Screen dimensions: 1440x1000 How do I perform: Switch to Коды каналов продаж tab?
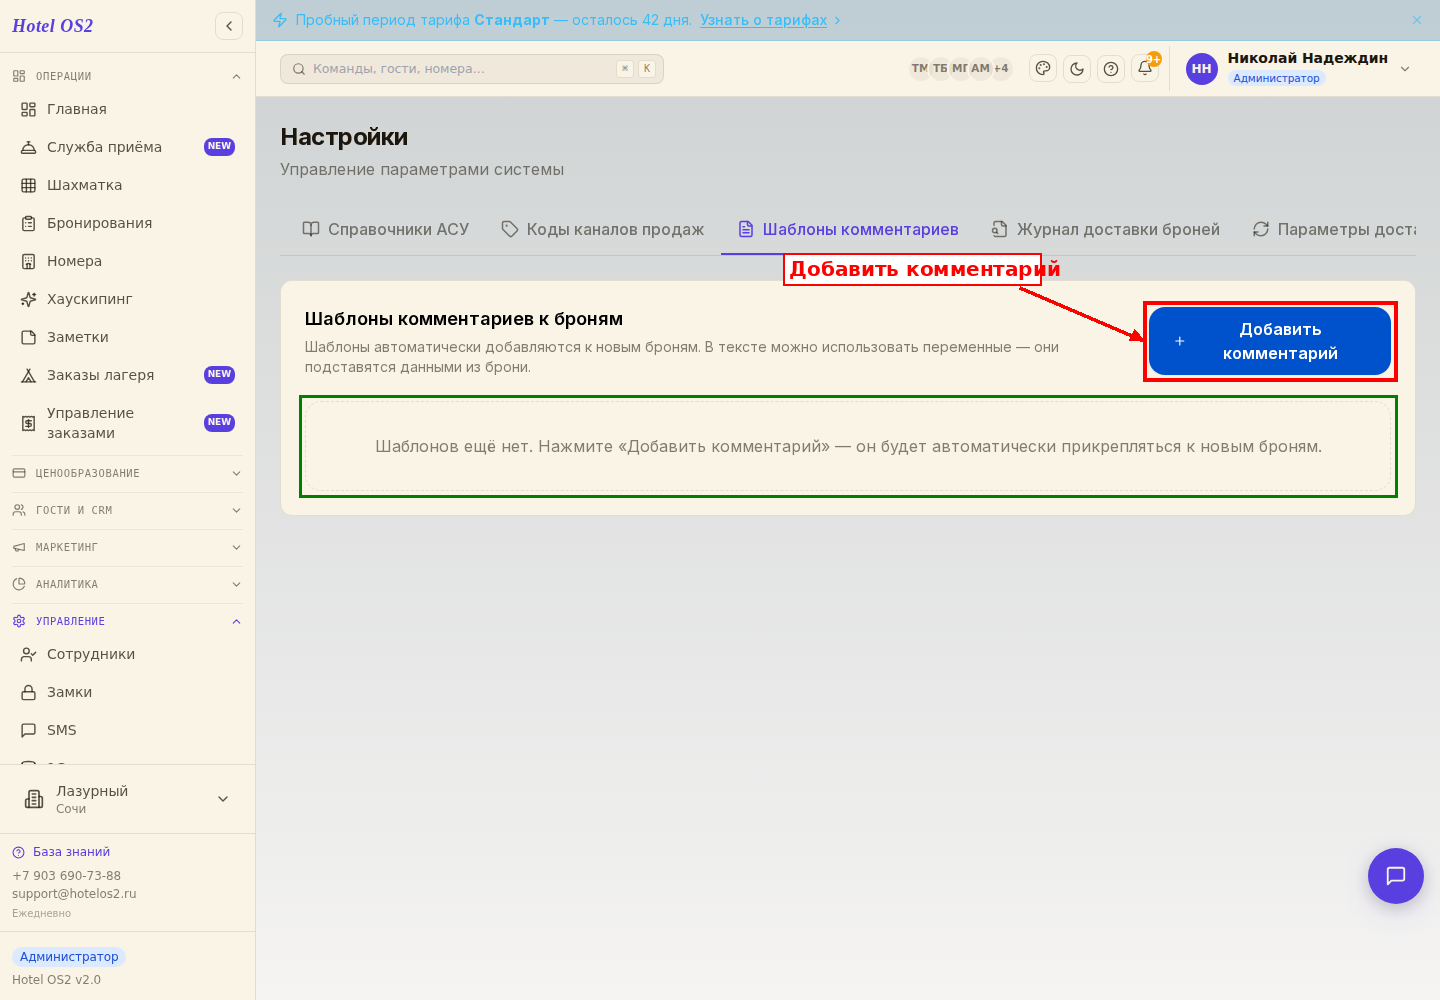click(x=603, y=229)
